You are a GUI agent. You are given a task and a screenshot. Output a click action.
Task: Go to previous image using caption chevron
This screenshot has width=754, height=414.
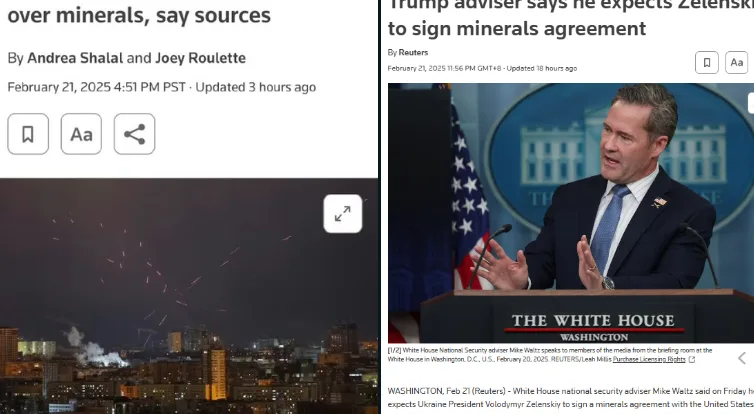coord(742,358)
